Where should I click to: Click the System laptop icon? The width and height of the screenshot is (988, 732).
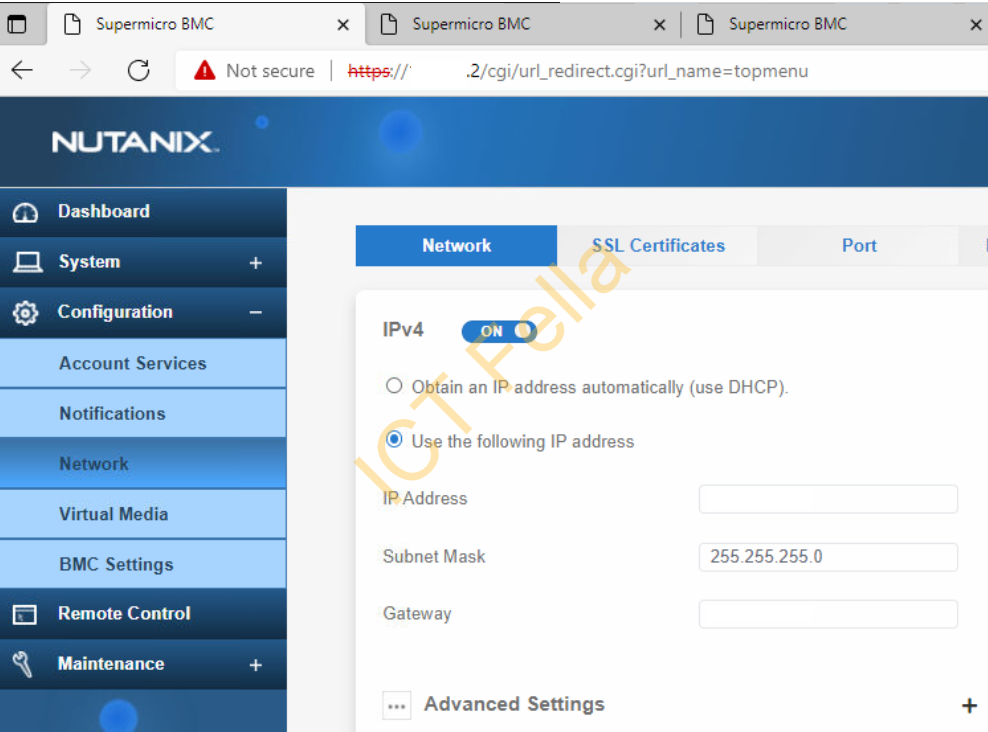coord(28,262)
